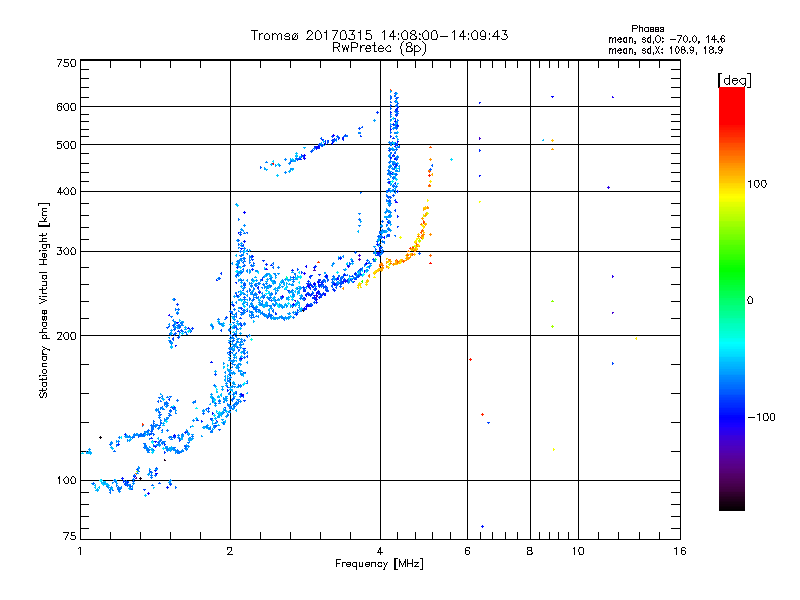800x600 pixels.
Task: Click the plot title 'Tromsø 20170315 14:08:00-14:09:43'
Action: (x=379, y=35)
